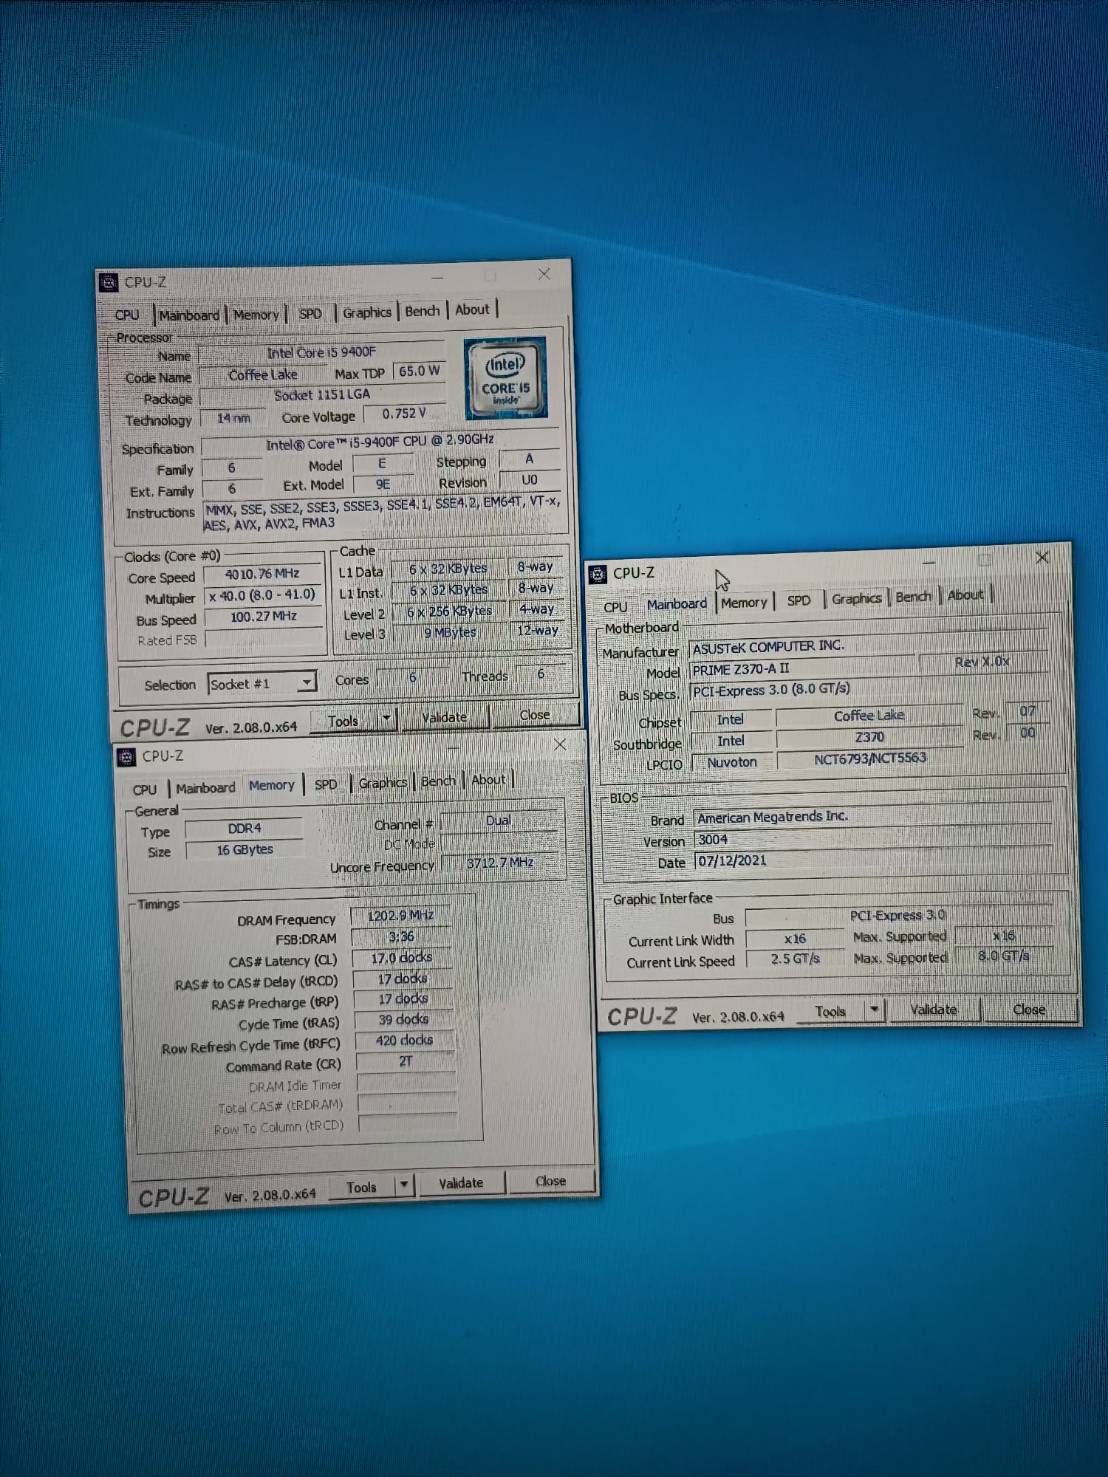Expand the Tools dropdown arrow in the CPU window
The image size is (1108, 1477).
[x=387, y=719]
